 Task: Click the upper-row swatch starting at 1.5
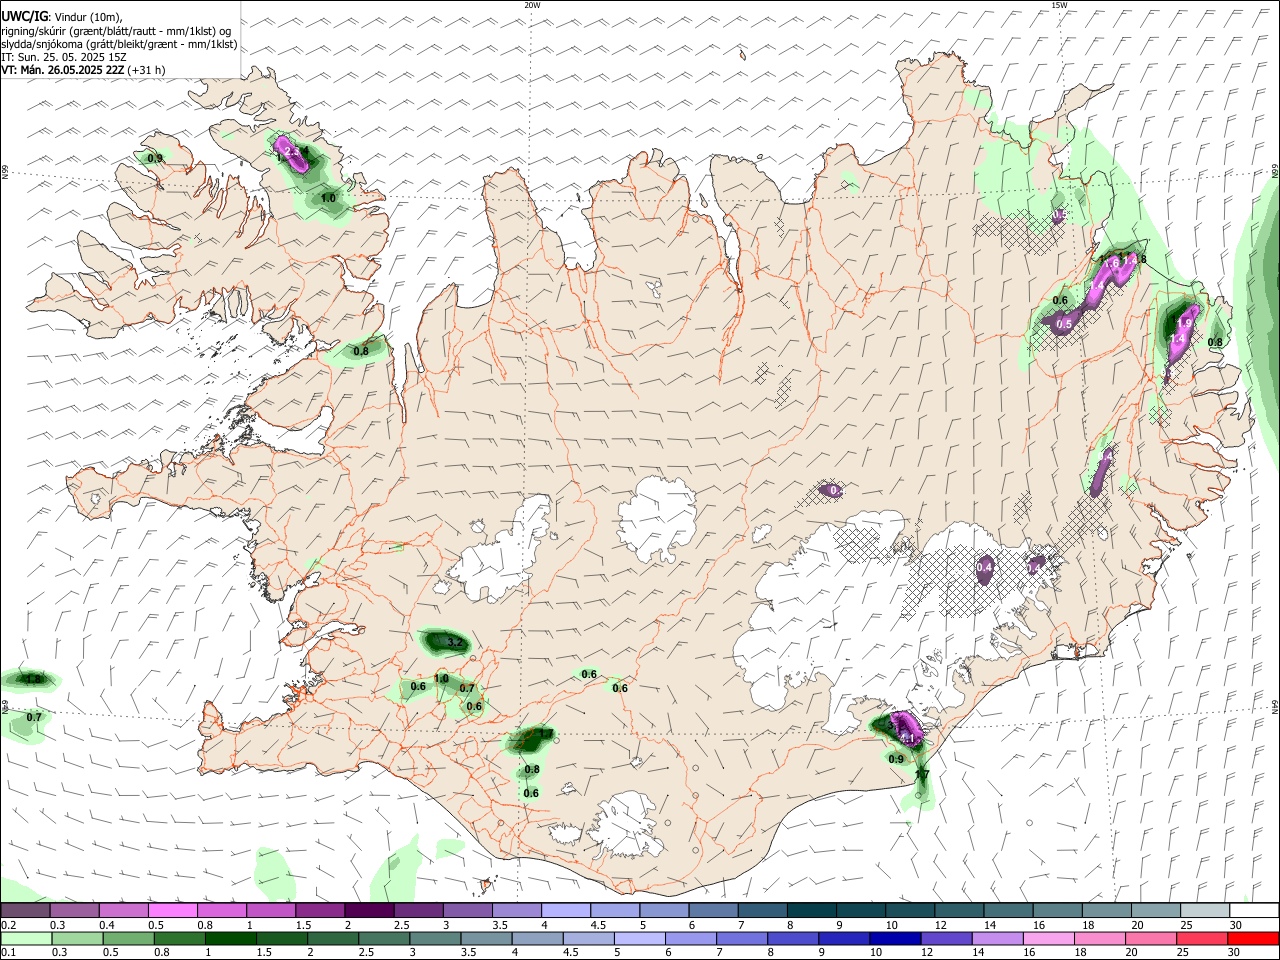click(319, 910)
